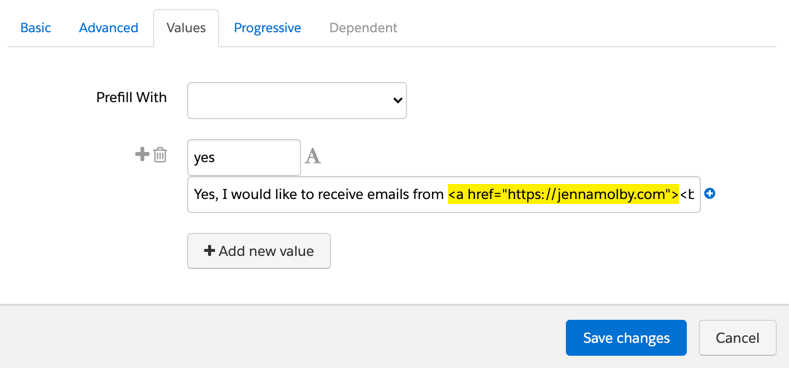The width and height of the screenshot is (789, 368).
Task: Click into the label text field
Action: pos(444,194)
